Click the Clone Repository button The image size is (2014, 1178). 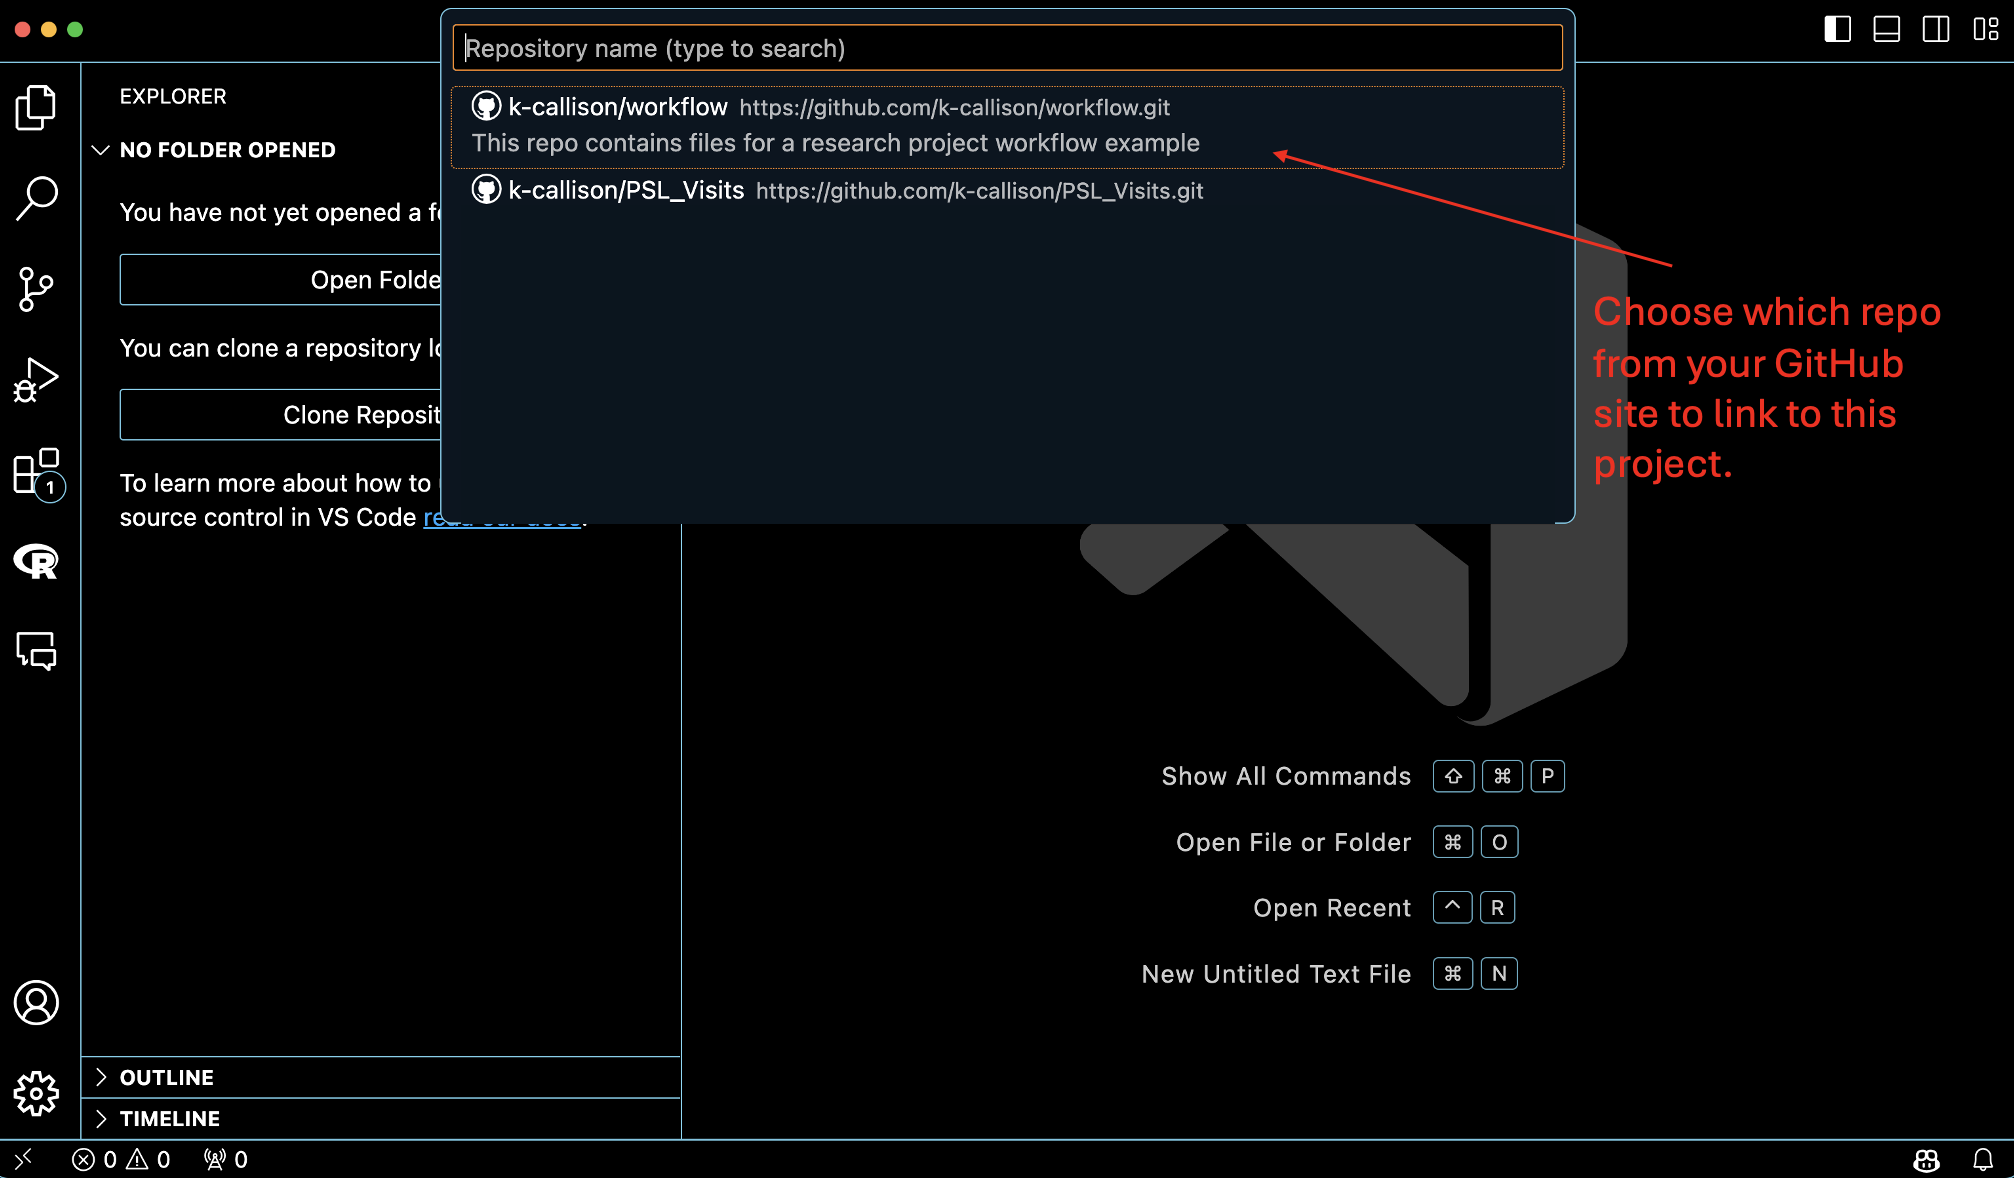click(280, 415)
